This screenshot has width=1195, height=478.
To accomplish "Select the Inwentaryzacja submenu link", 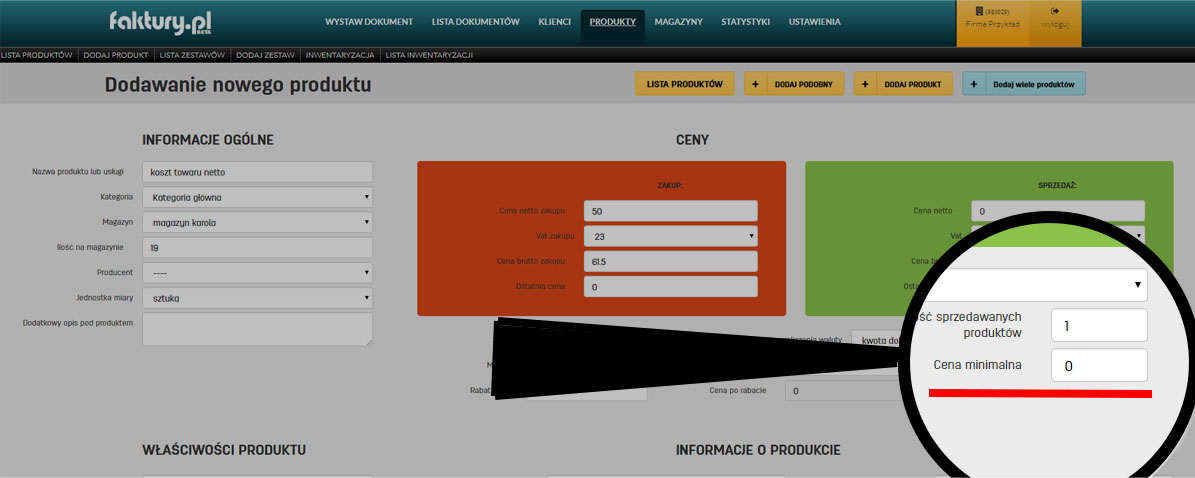I will (x=340, y=54).
